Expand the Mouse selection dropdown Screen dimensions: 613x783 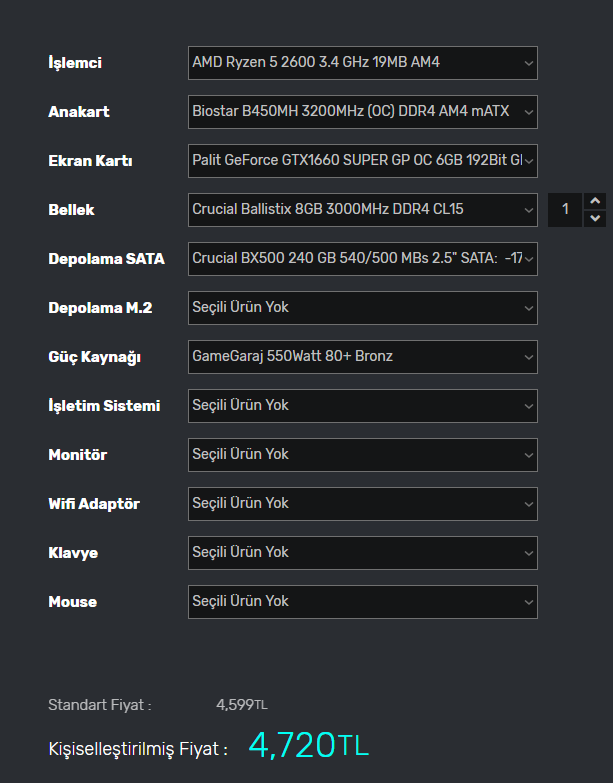362,602
